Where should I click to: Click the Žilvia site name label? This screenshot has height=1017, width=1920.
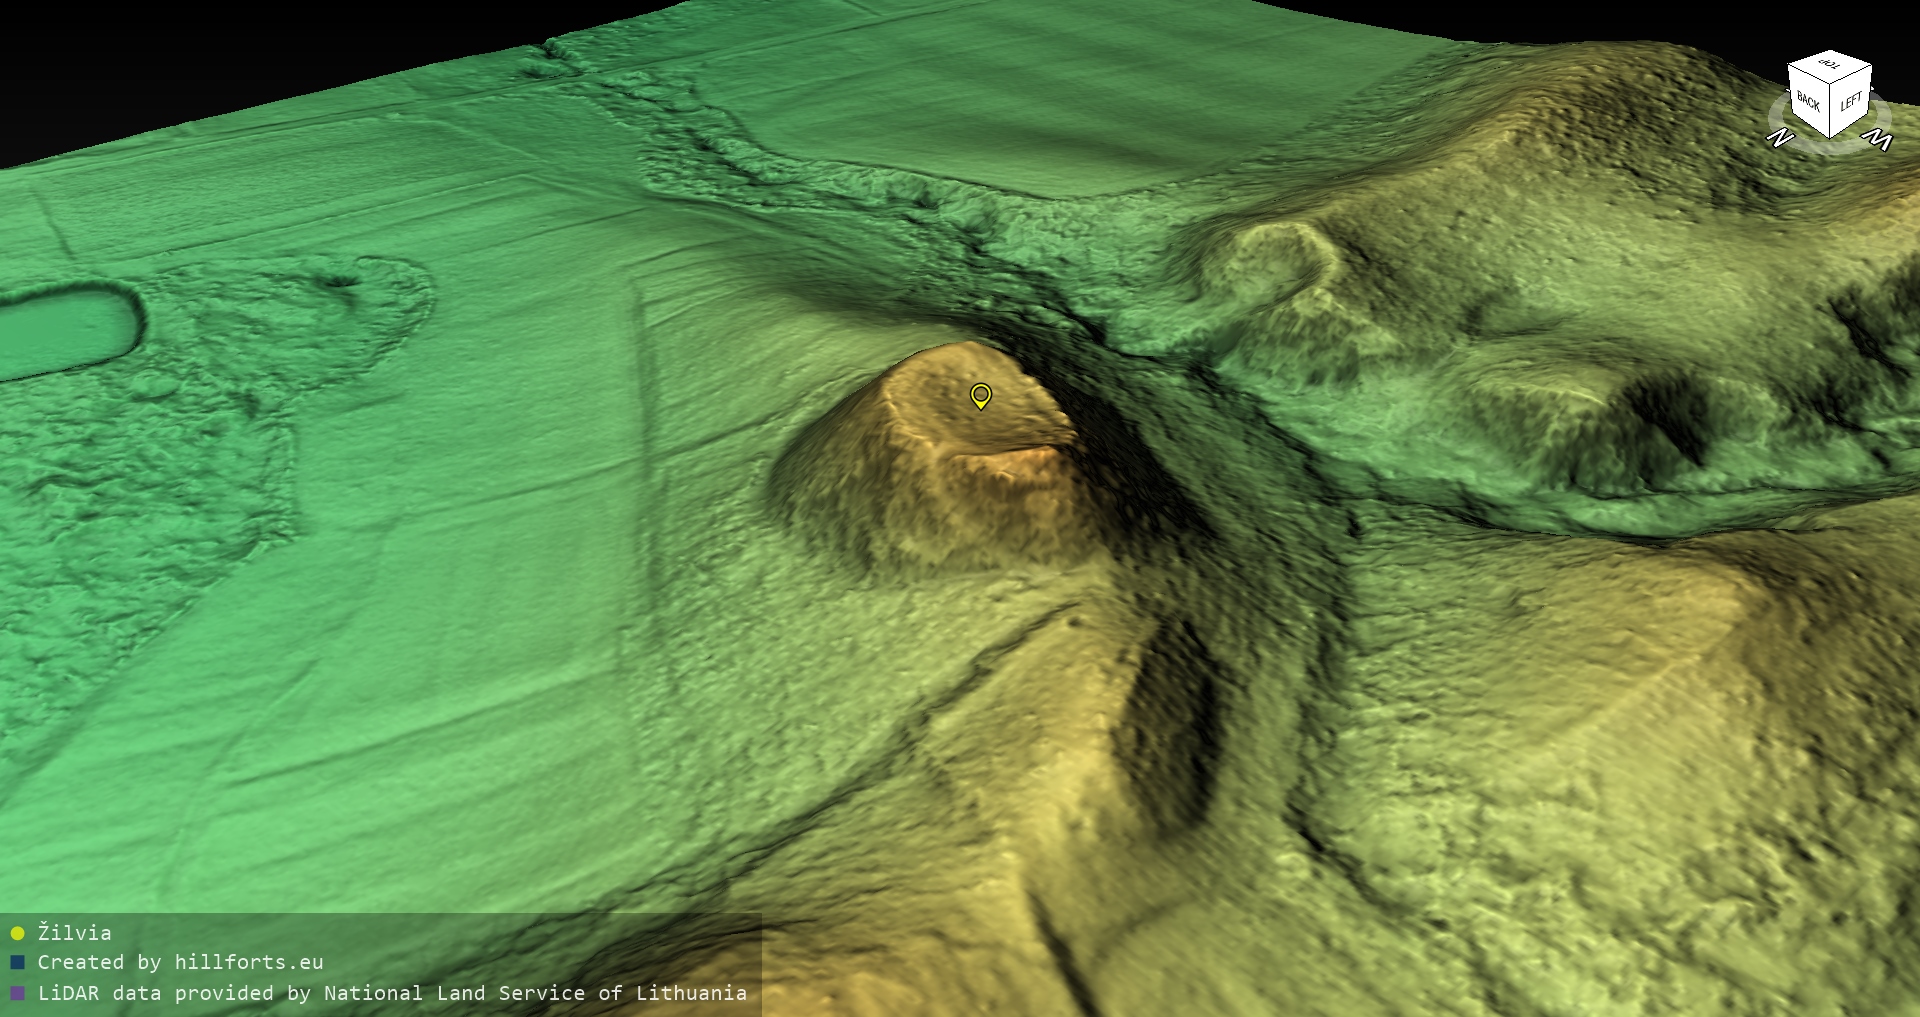point(75,933)
